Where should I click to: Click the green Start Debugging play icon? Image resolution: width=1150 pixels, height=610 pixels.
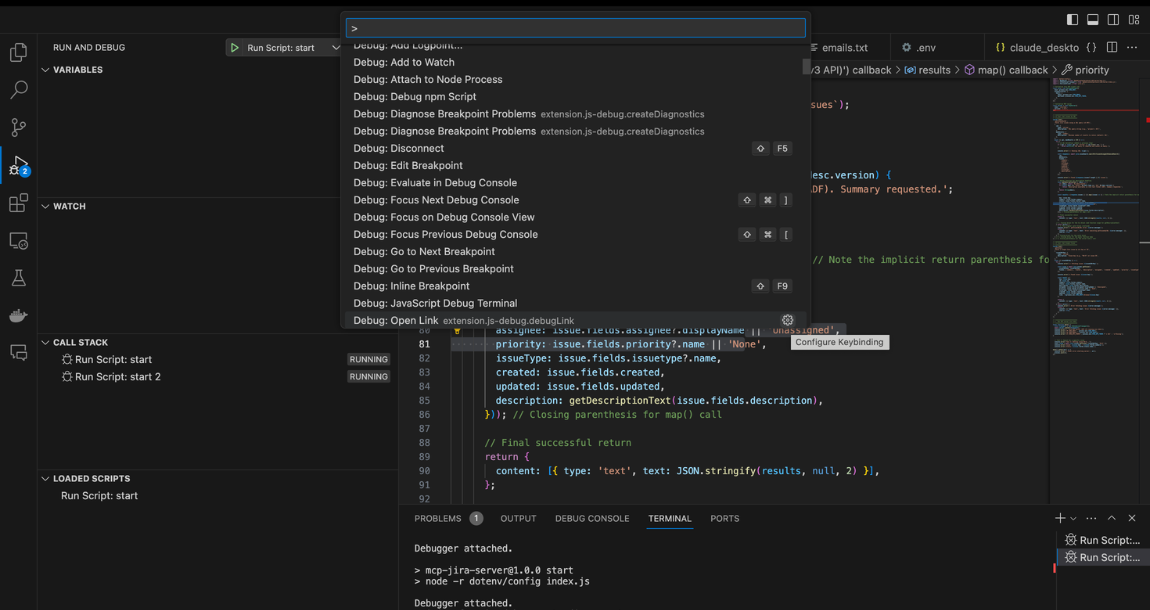[235, 48]
